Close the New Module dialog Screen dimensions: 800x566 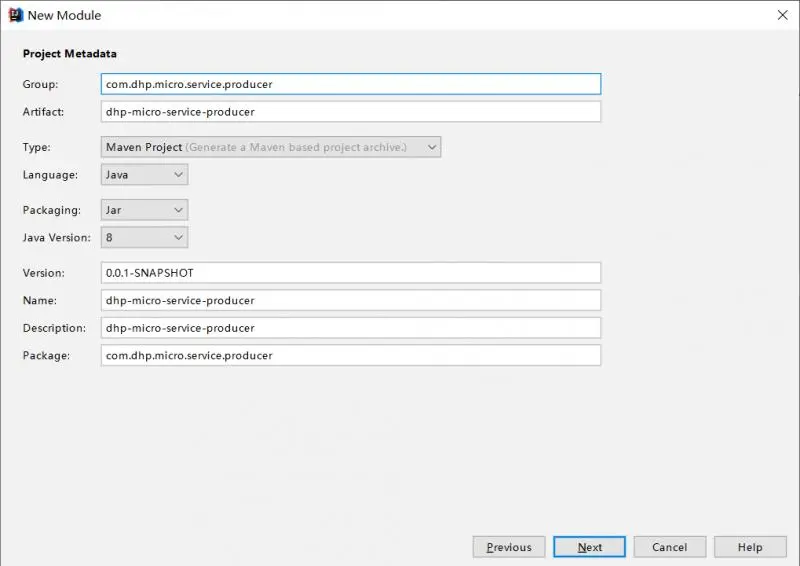(x=782, y=15)
